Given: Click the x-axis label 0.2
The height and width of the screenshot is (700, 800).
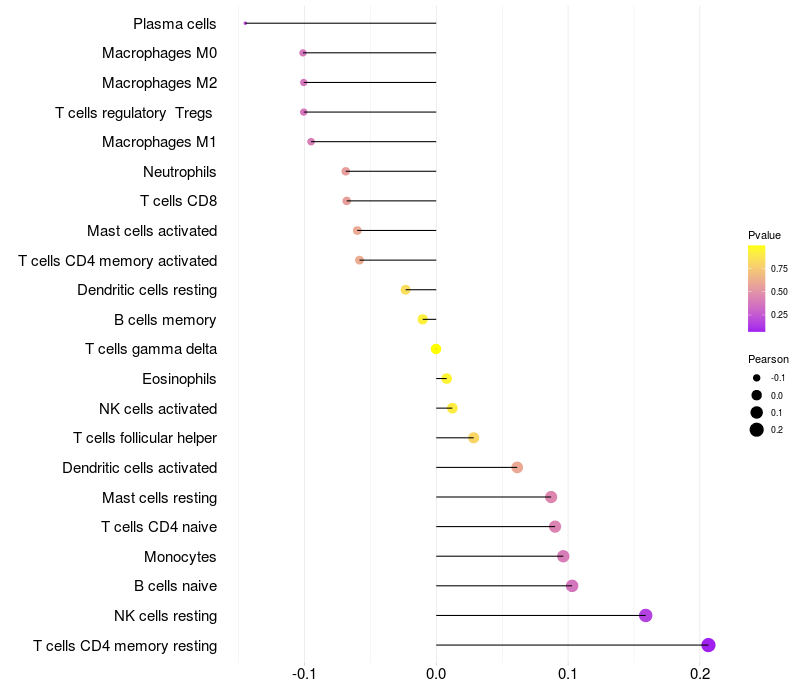Looking at the screenshot, I should point(700,674).
